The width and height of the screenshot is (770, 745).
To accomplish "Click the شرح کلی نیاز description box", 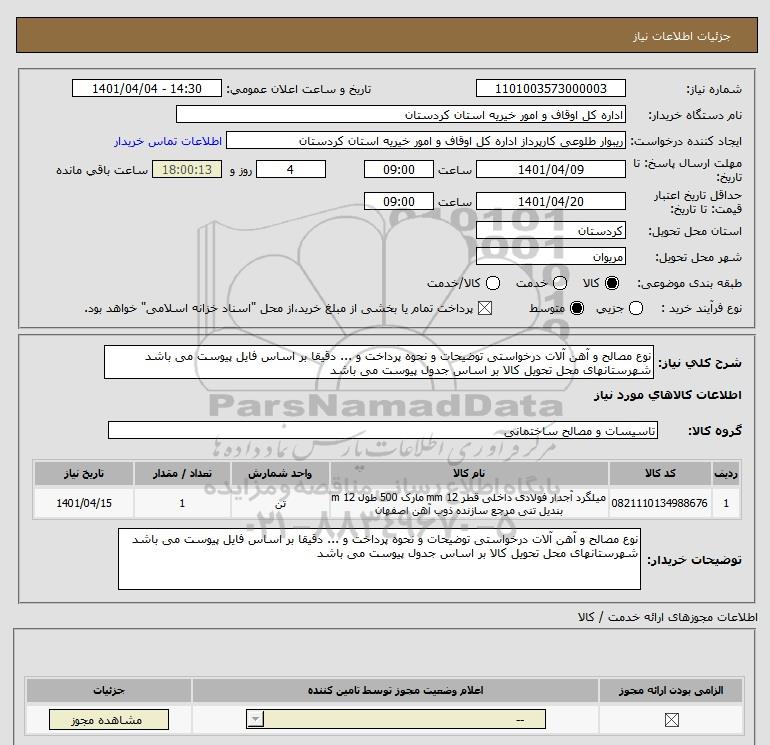I will point(379,362).
